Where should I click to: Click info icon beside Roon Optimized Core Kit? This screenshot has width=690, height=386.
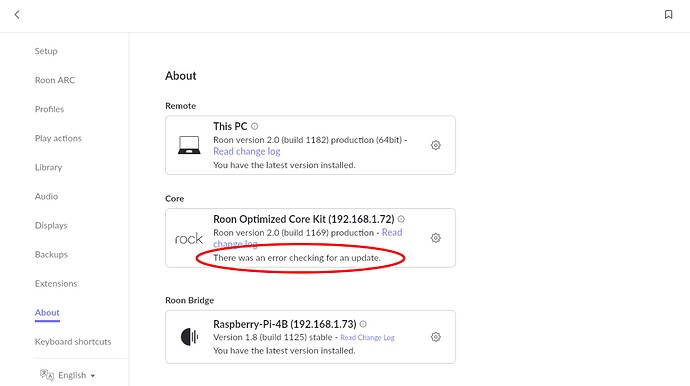[x=401, y=219]
